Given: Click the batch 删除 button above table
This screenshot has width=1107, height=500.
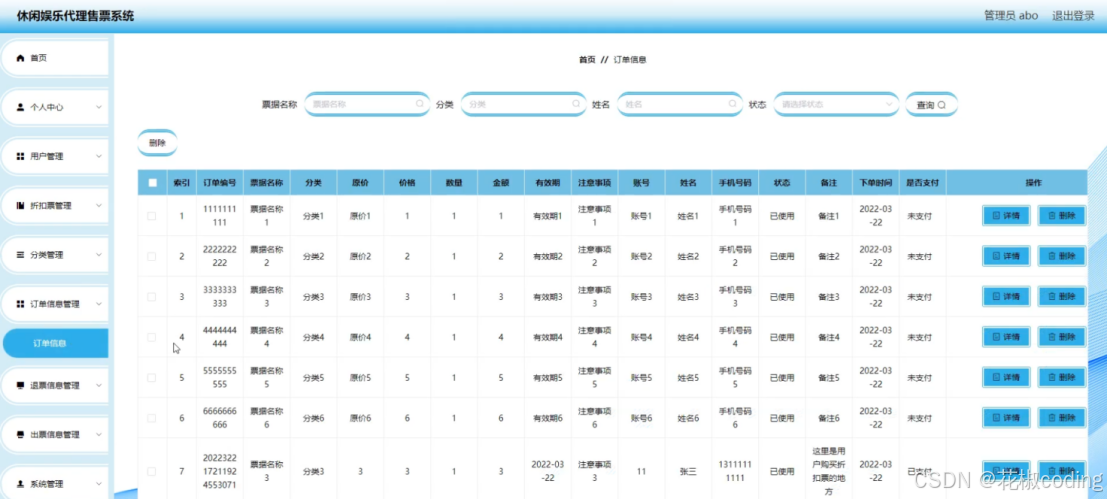Looking at the screenshot, I should [x=157, y=143].
